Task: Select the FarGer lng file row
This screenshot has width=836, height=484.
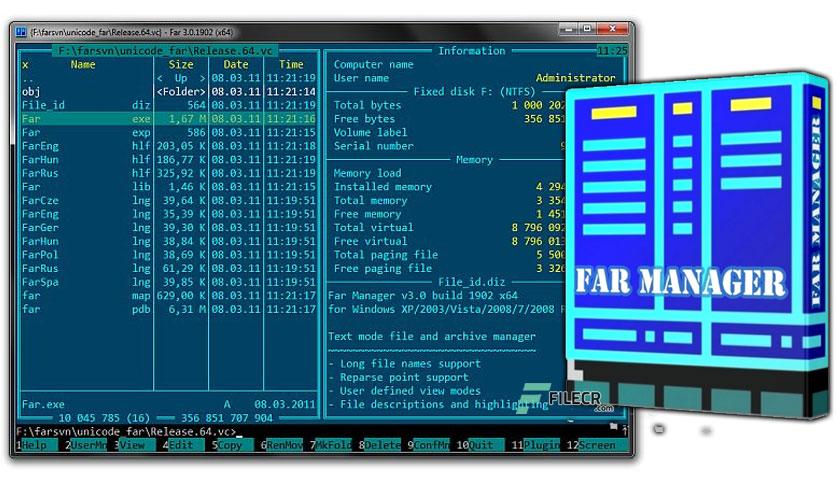Action: pyautogui.click(x=168, y=228)
